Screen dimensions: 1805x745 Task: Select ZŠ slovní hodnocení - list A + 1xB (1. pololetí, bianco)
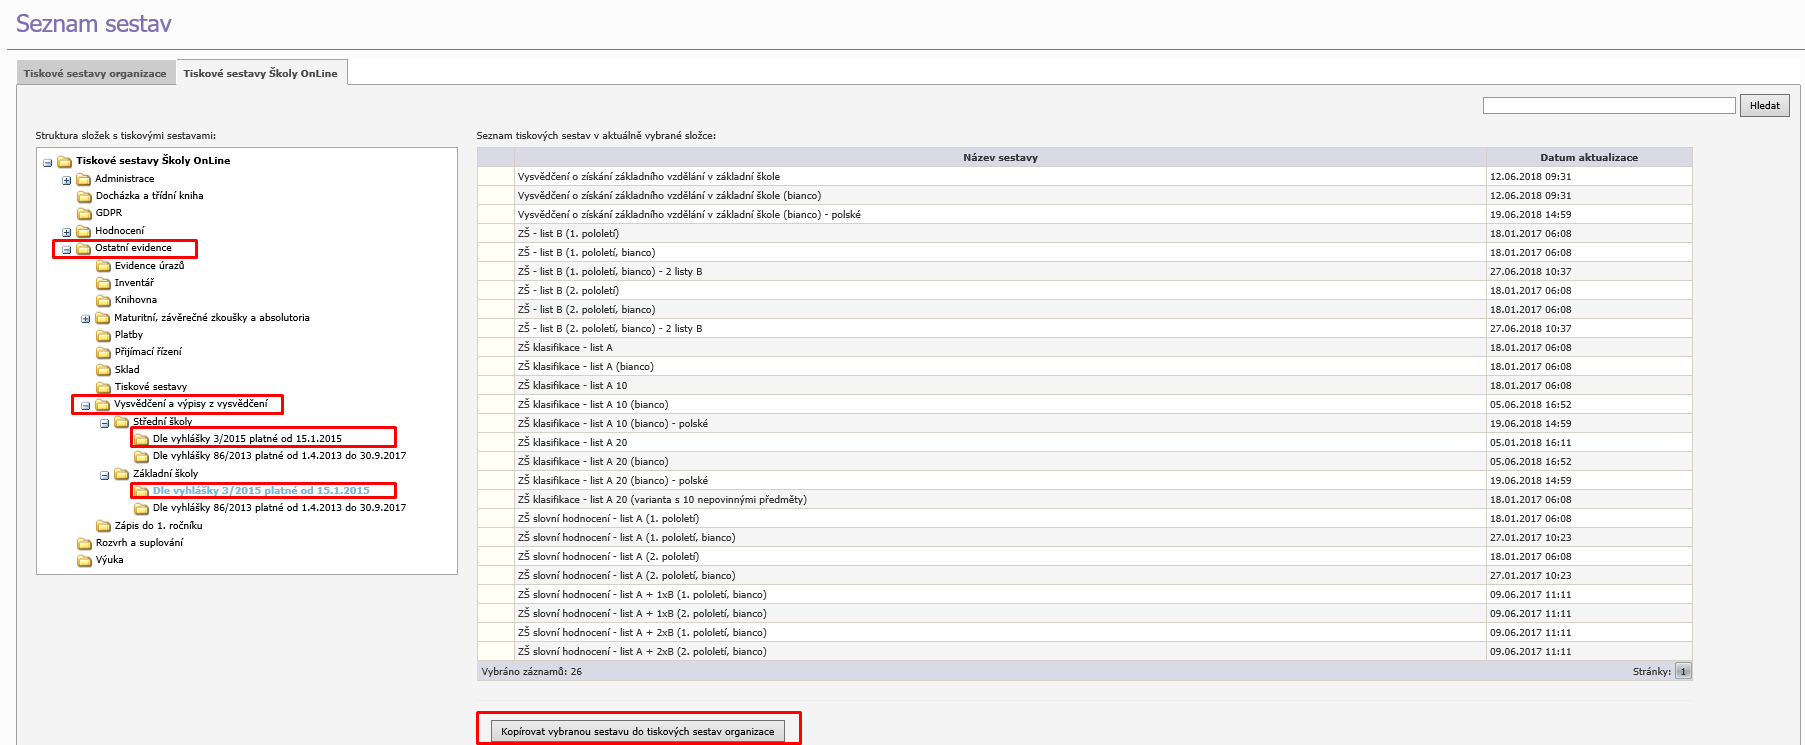(x=1085, y=594)
